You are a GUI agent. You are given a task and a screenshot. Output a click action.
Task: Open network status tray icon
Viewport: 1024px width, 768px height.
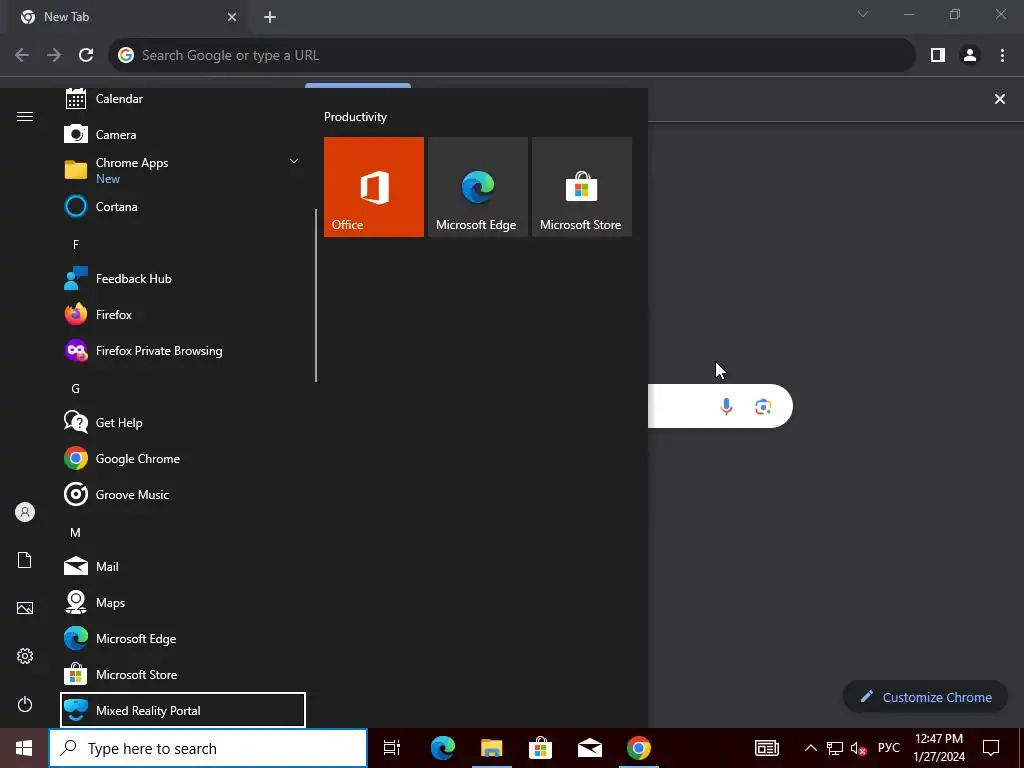pos(835,748)
